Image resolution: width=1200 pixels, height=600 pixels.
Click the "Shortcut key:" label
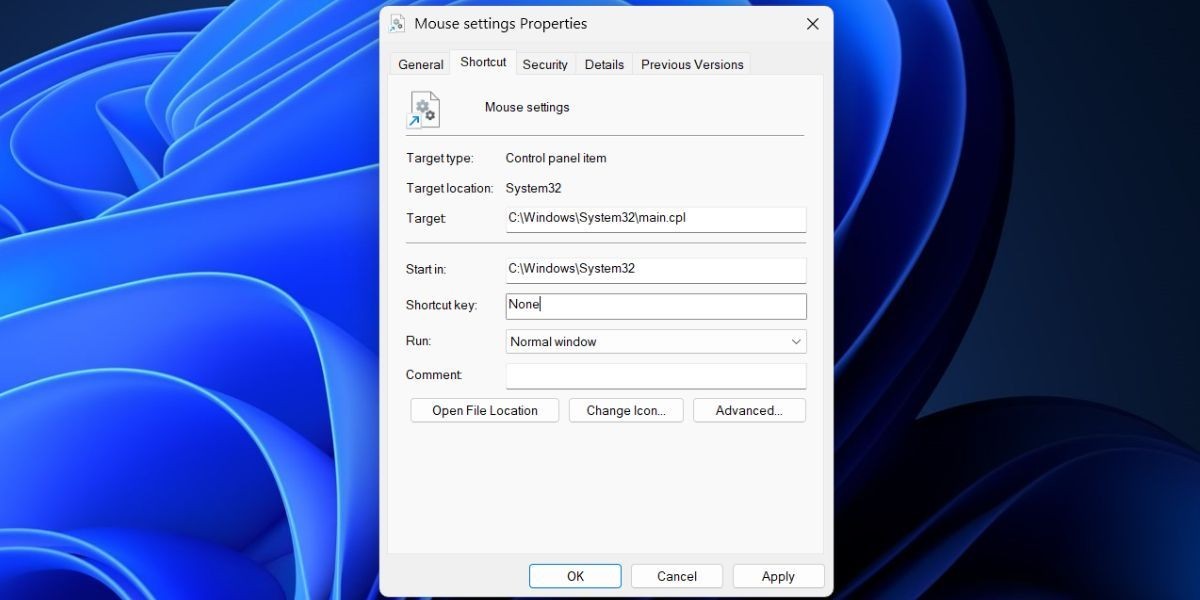(x=442, y=305)
